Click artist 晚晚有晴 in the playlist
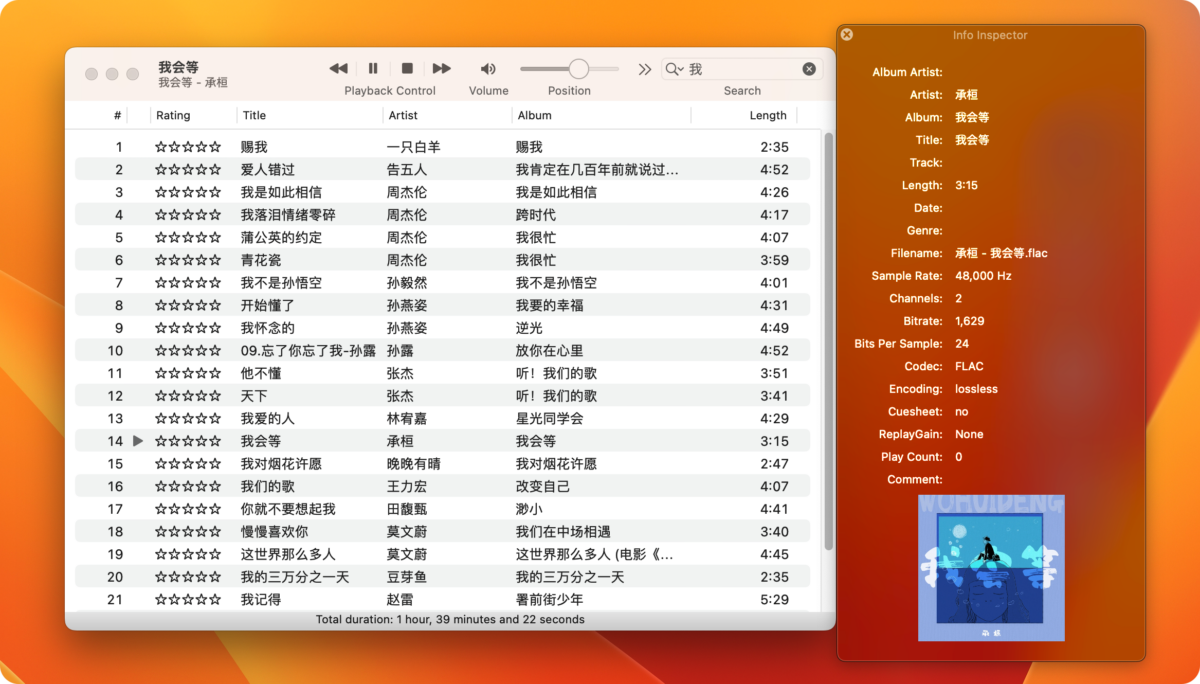This screenshot has width=1200, height=684. point(414,464)
